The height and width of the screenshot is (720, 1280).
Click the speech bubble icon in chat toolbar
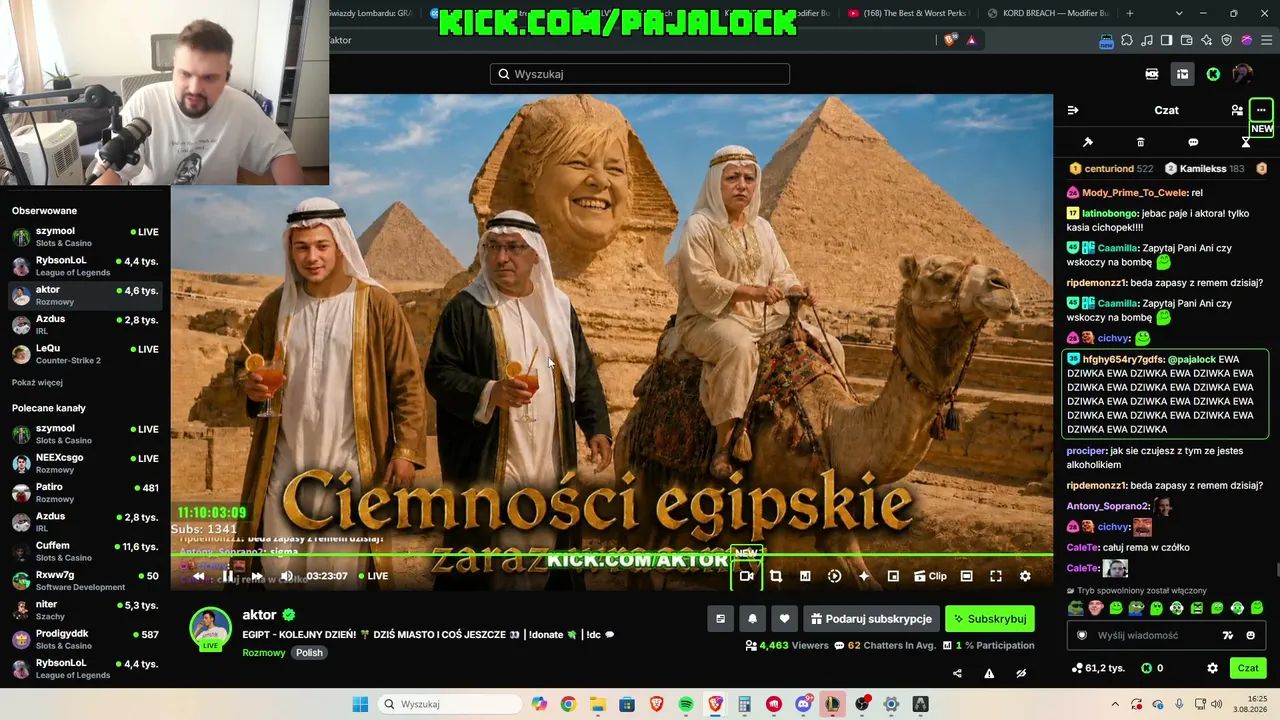point(1193,142)
